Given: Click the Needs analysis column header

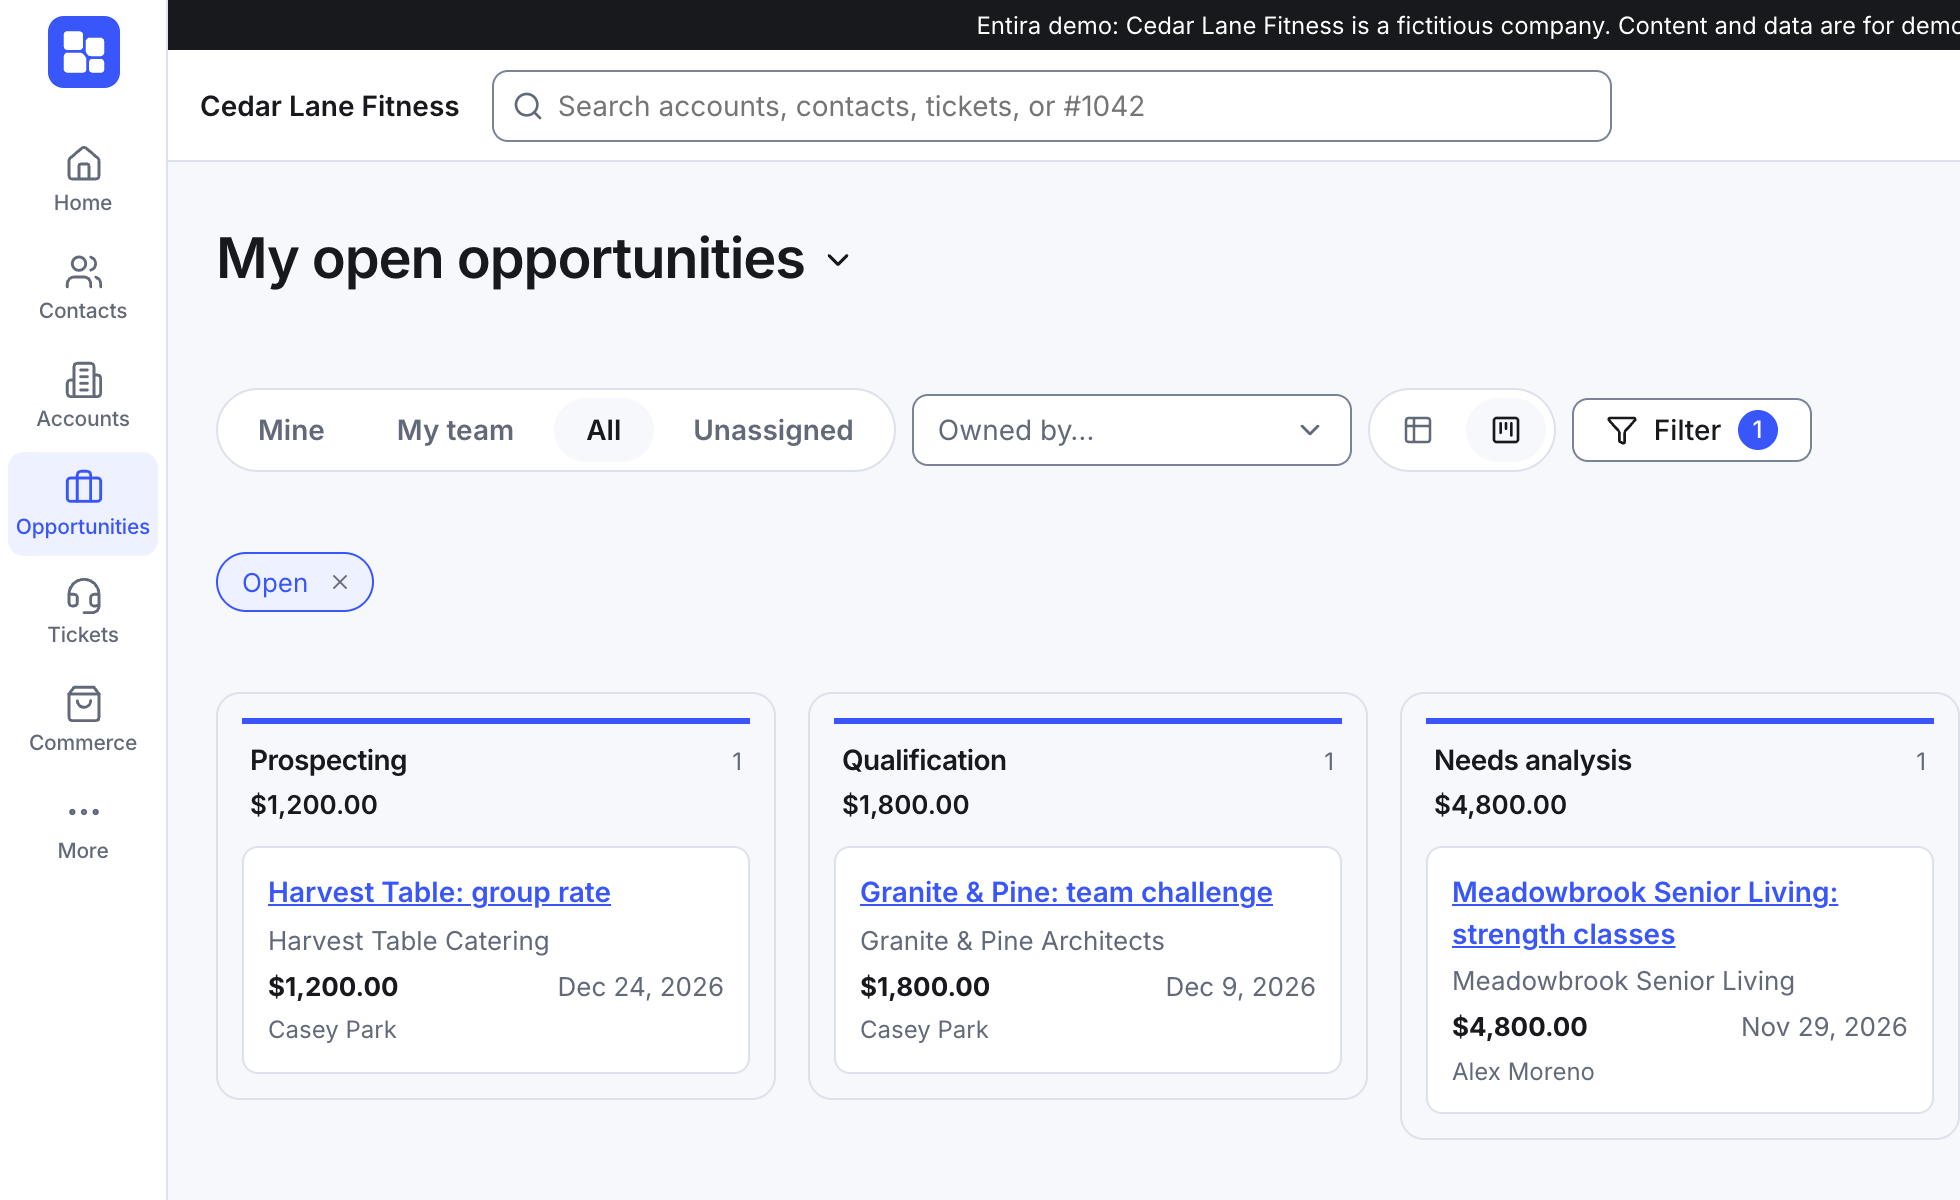Looking at the screenshot, I should point(1532,760).
